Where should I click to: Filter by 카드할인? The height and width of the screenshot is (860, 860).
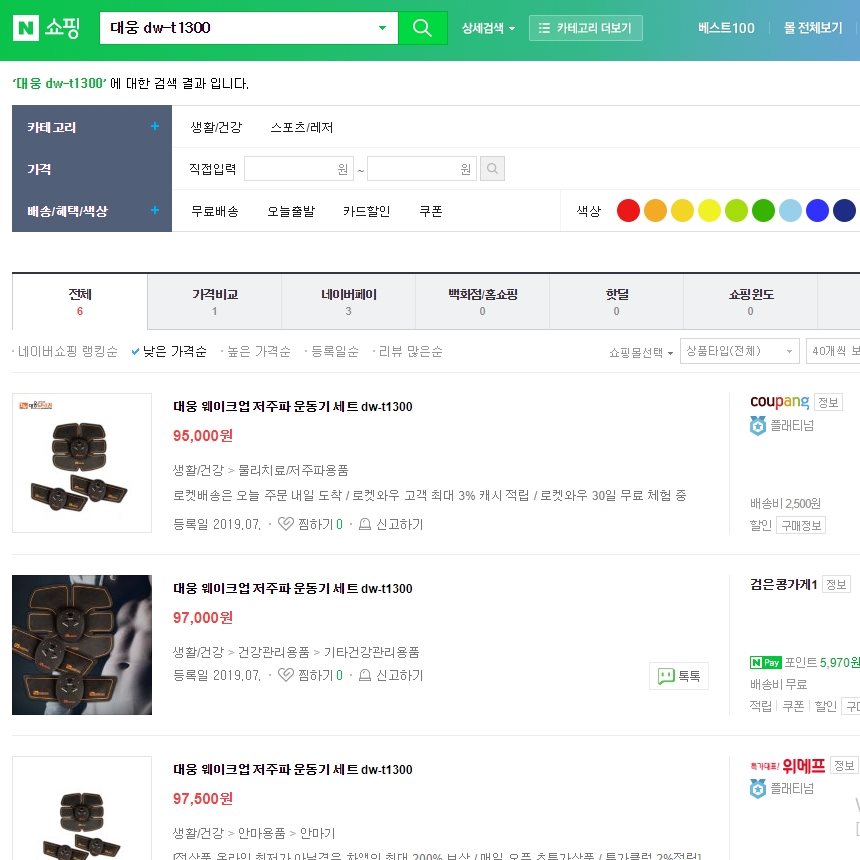(366, 211)
